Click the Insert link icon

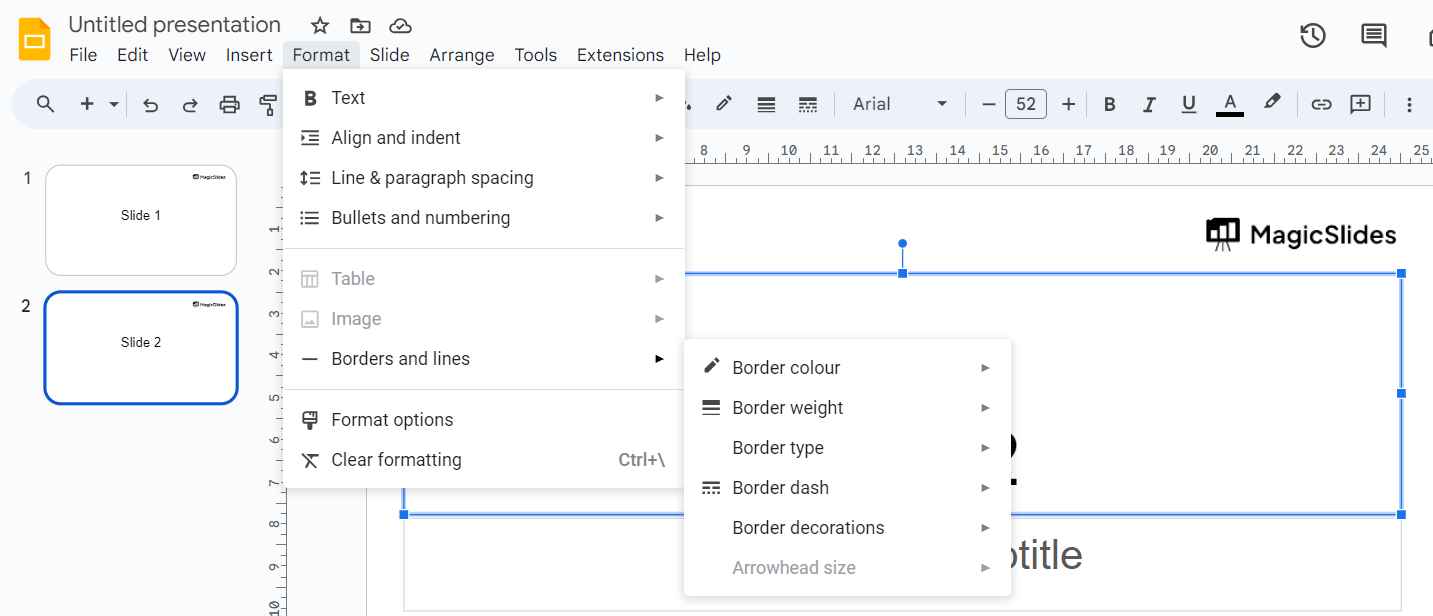coord(1321,104)
